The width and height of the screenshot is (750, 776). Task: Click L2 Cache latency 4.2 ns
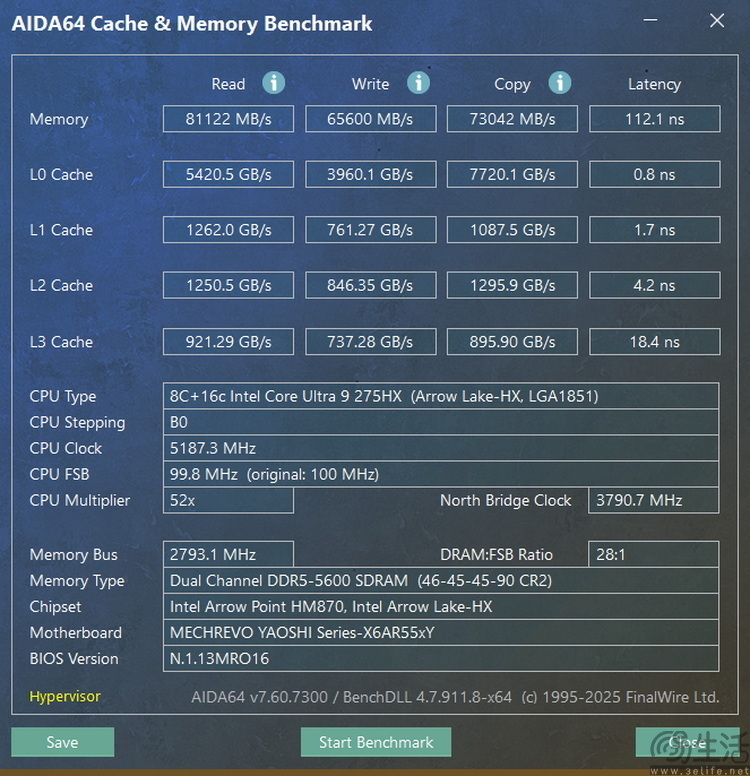click(x=654, y=285)
